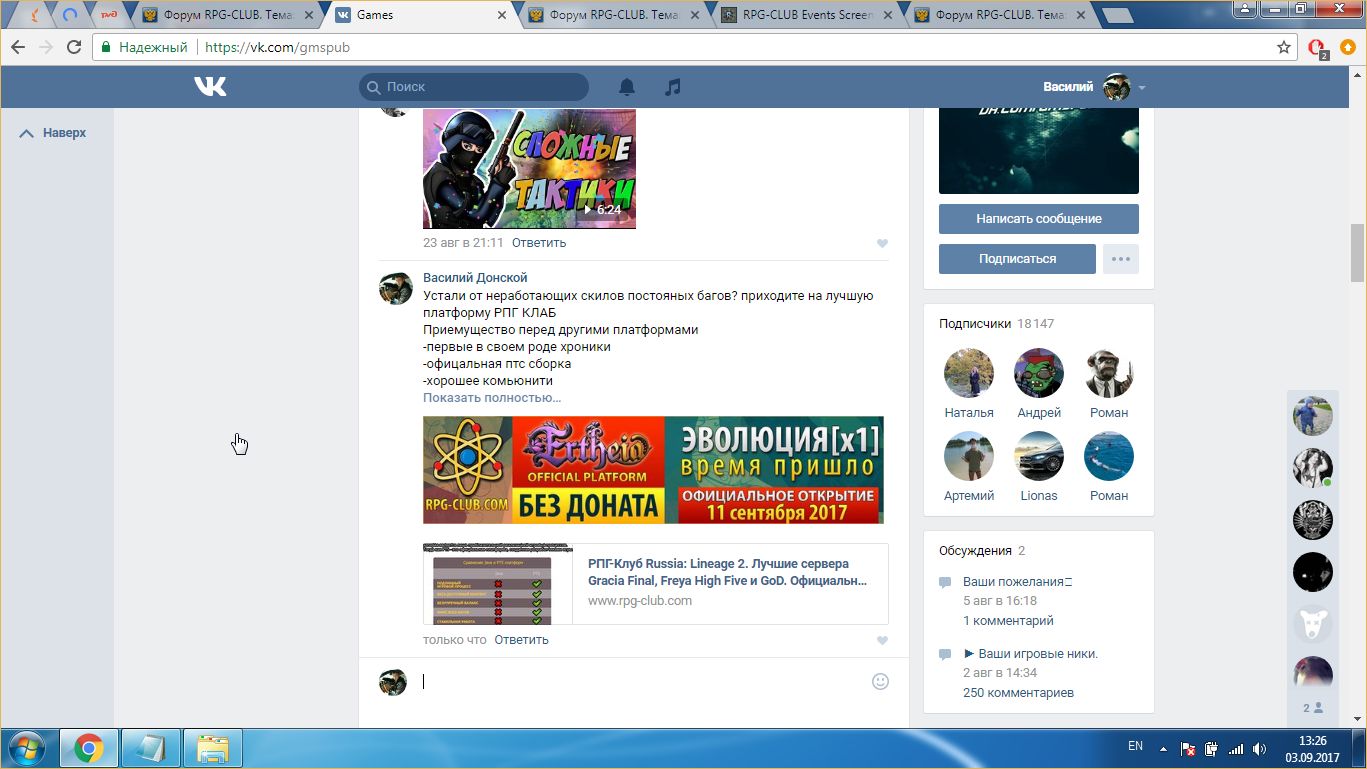Open the RPG-CLUB Эволюция banner image
The height and width of the screenshot is (769, 1367).
(653, 470)
